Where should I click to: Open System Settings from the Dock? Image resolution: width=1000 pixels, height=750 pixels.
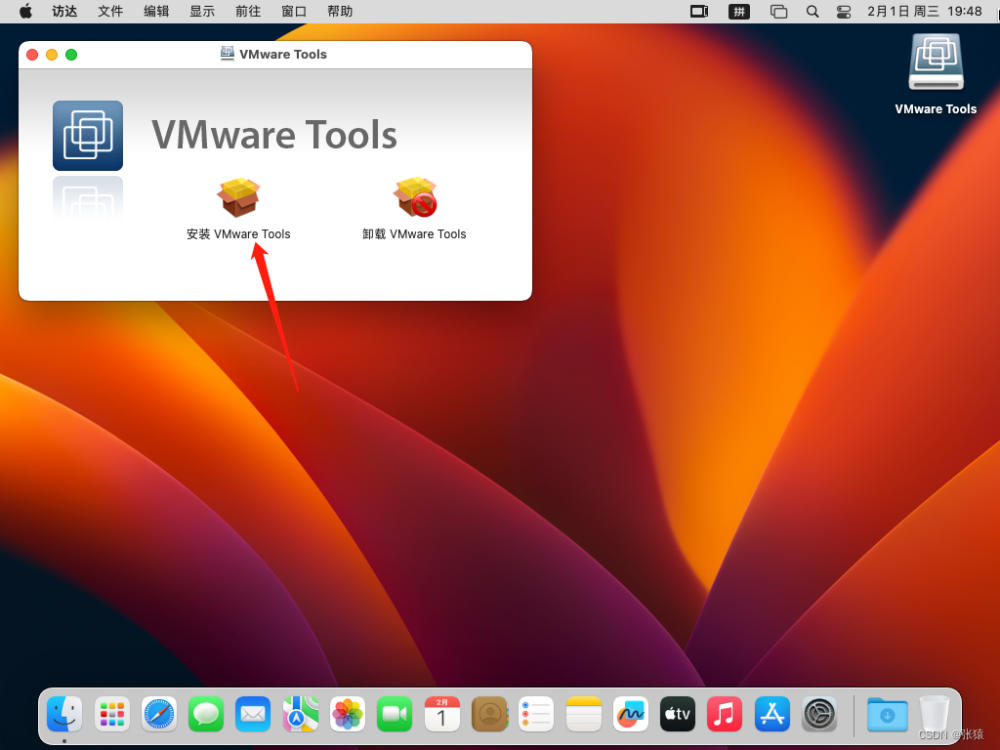[x=820, y=714]
